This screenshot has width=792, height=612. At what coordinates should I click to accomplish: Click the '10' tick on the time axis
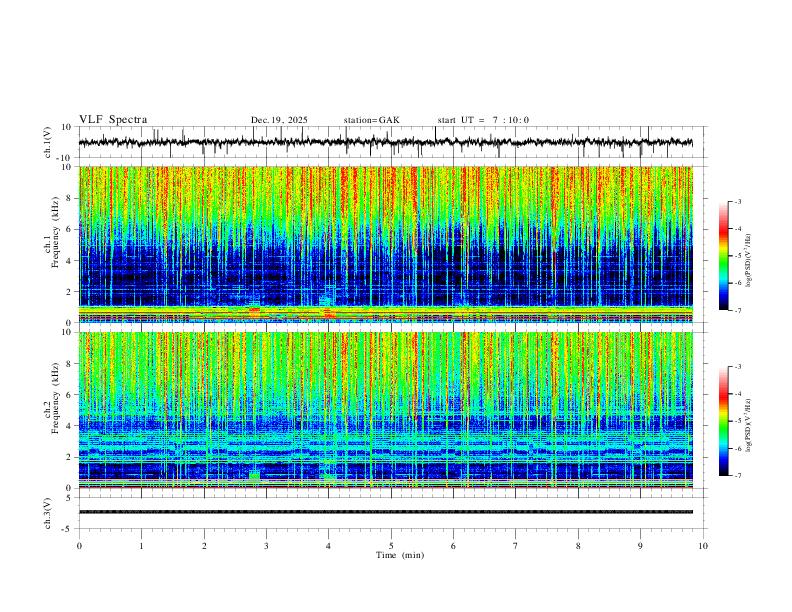(703, 546)
